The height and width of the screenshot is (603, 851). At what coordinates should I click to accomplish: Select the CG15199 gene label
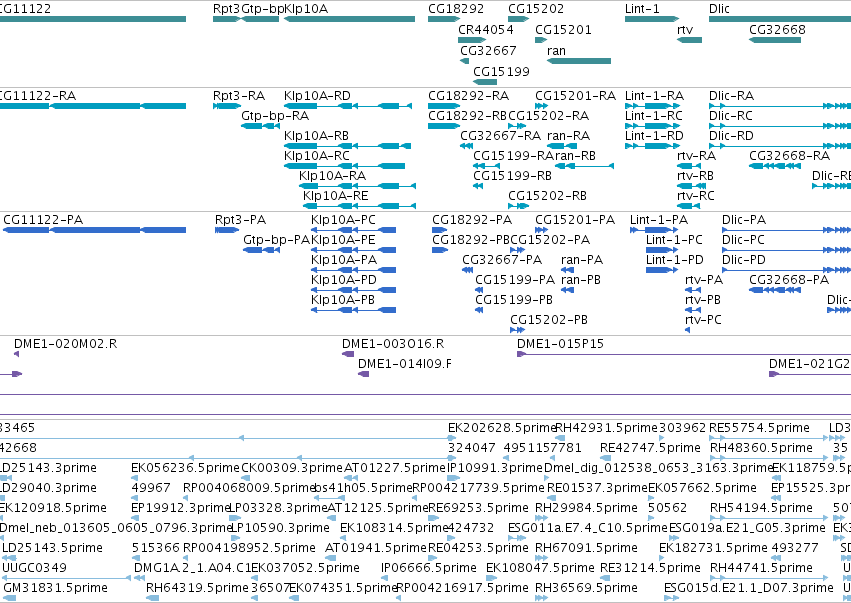[x=501, y=71]
